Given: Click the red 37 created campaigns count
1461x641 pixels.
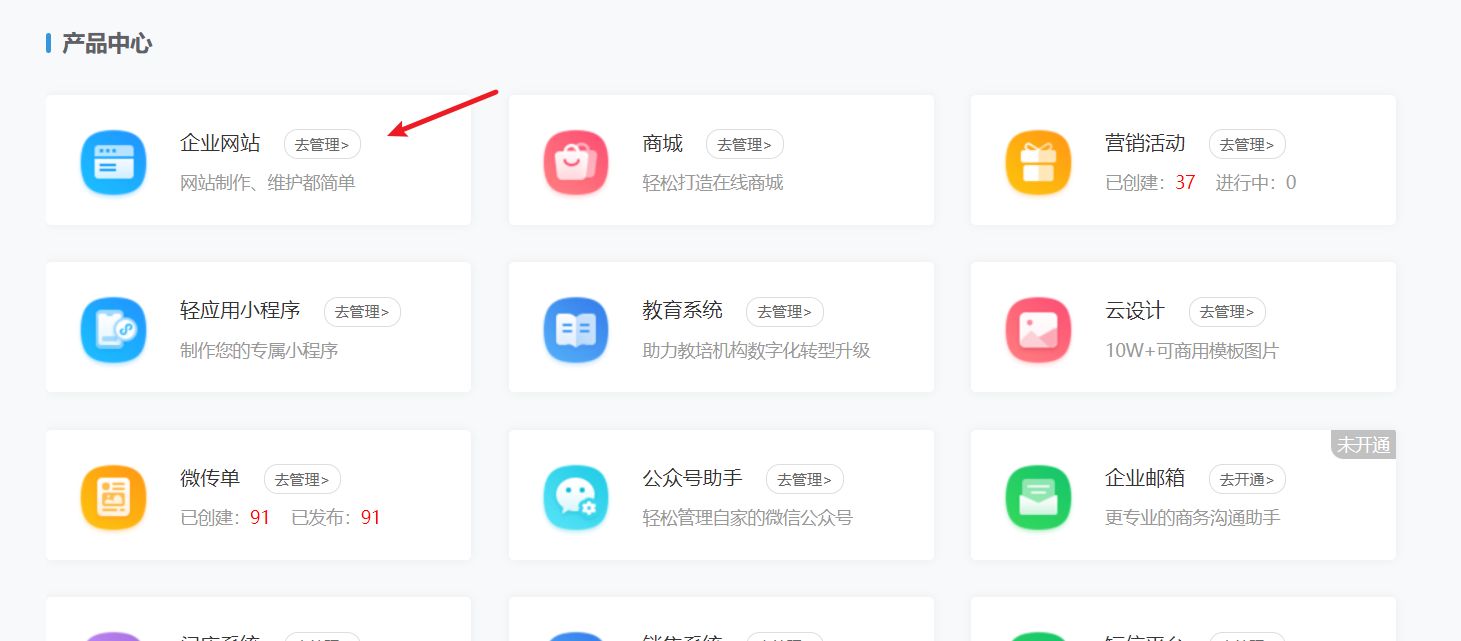Looking at the screenshot, I should tap(1185, 182).
